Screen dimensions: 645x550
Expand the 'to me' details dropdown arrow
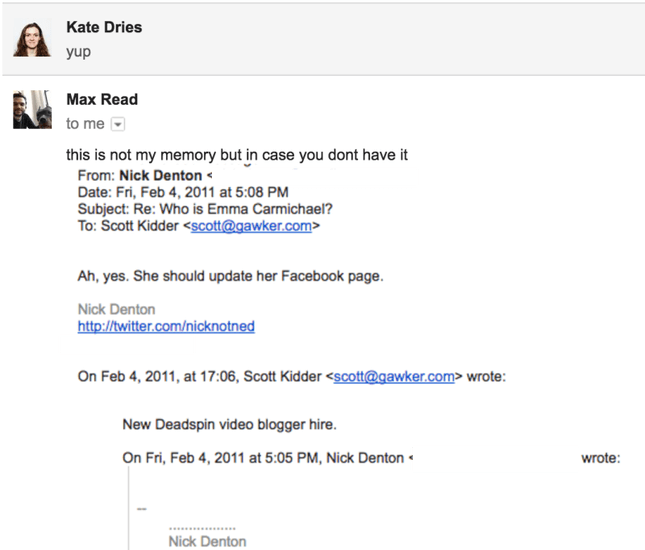118,124
